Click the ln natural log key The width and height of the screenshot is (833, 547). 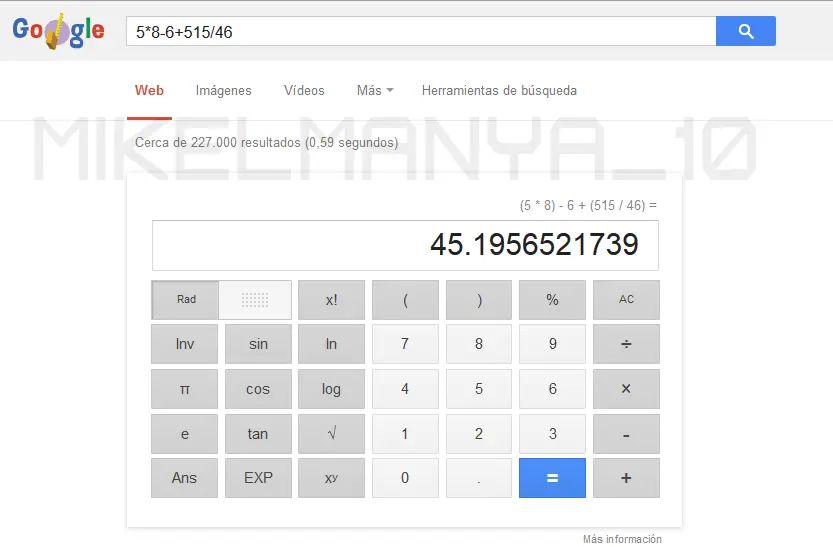(x=332, y=344)
